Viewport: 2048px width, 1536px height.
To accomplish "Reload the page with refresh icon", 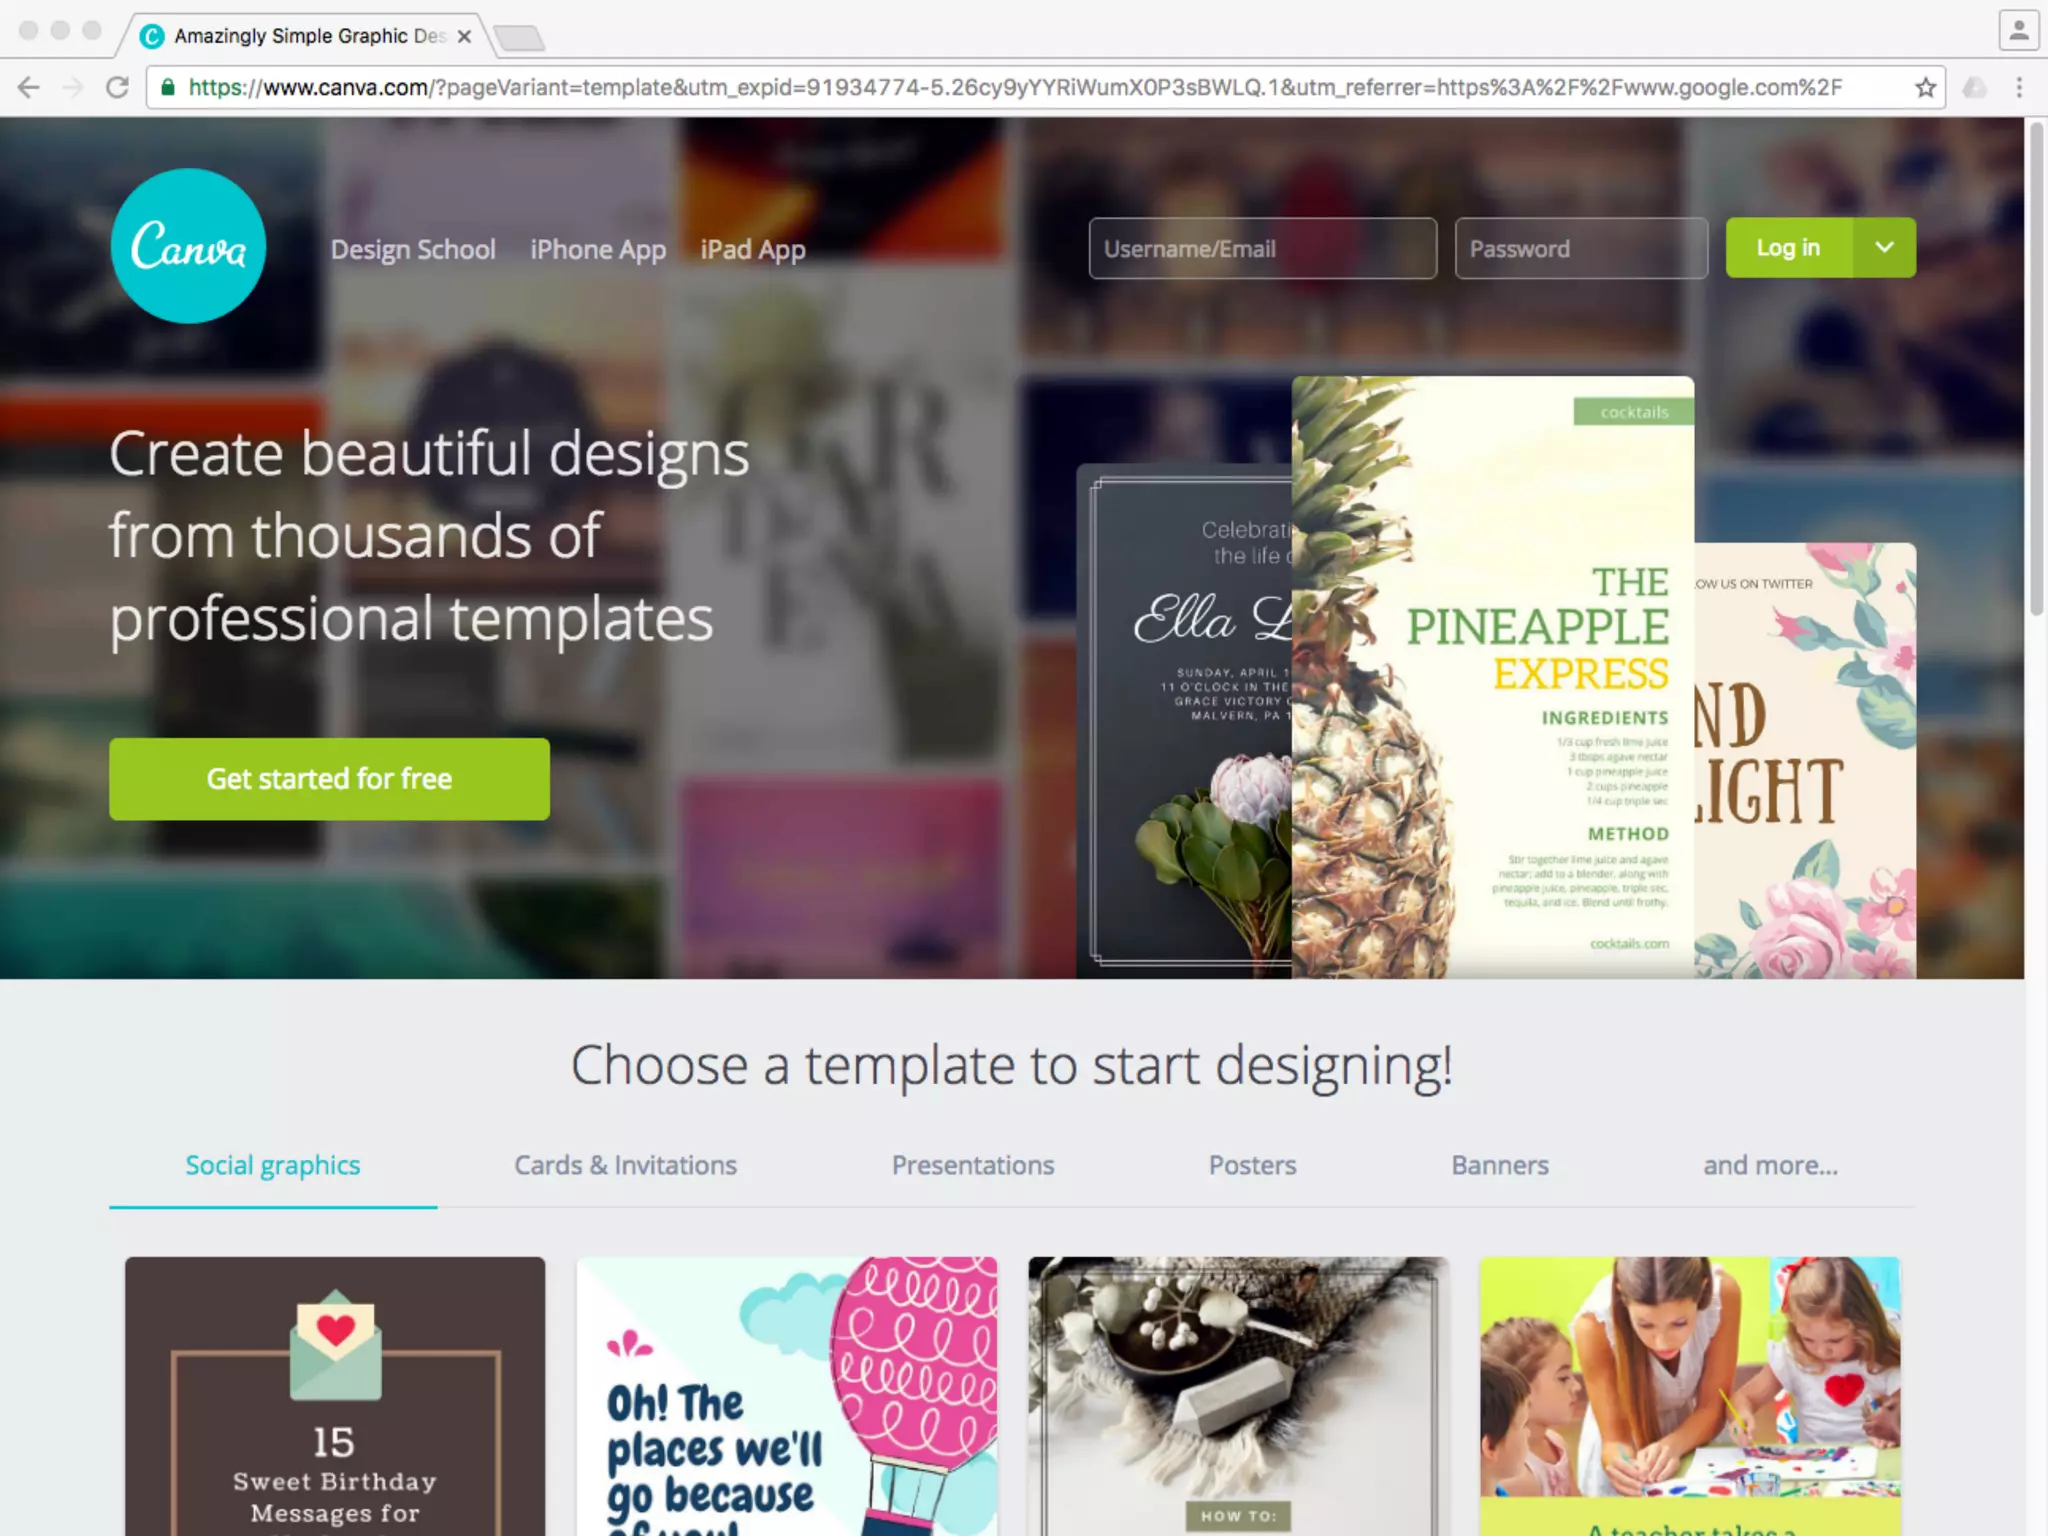I will point(117,88).
